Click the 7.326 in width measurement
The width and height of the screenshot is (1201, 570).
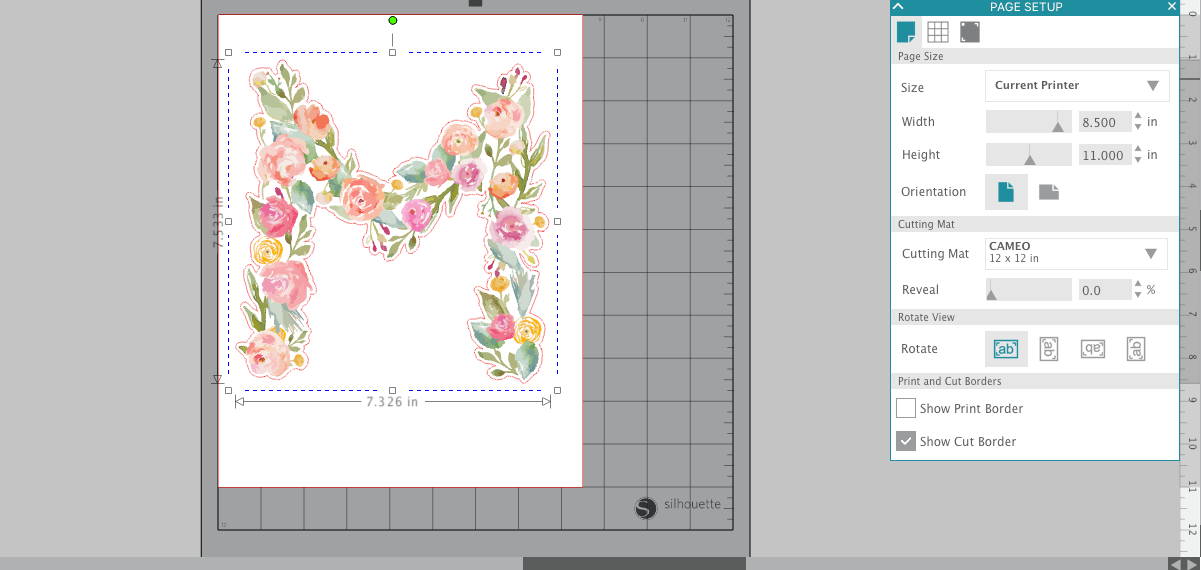pos(392,402)
